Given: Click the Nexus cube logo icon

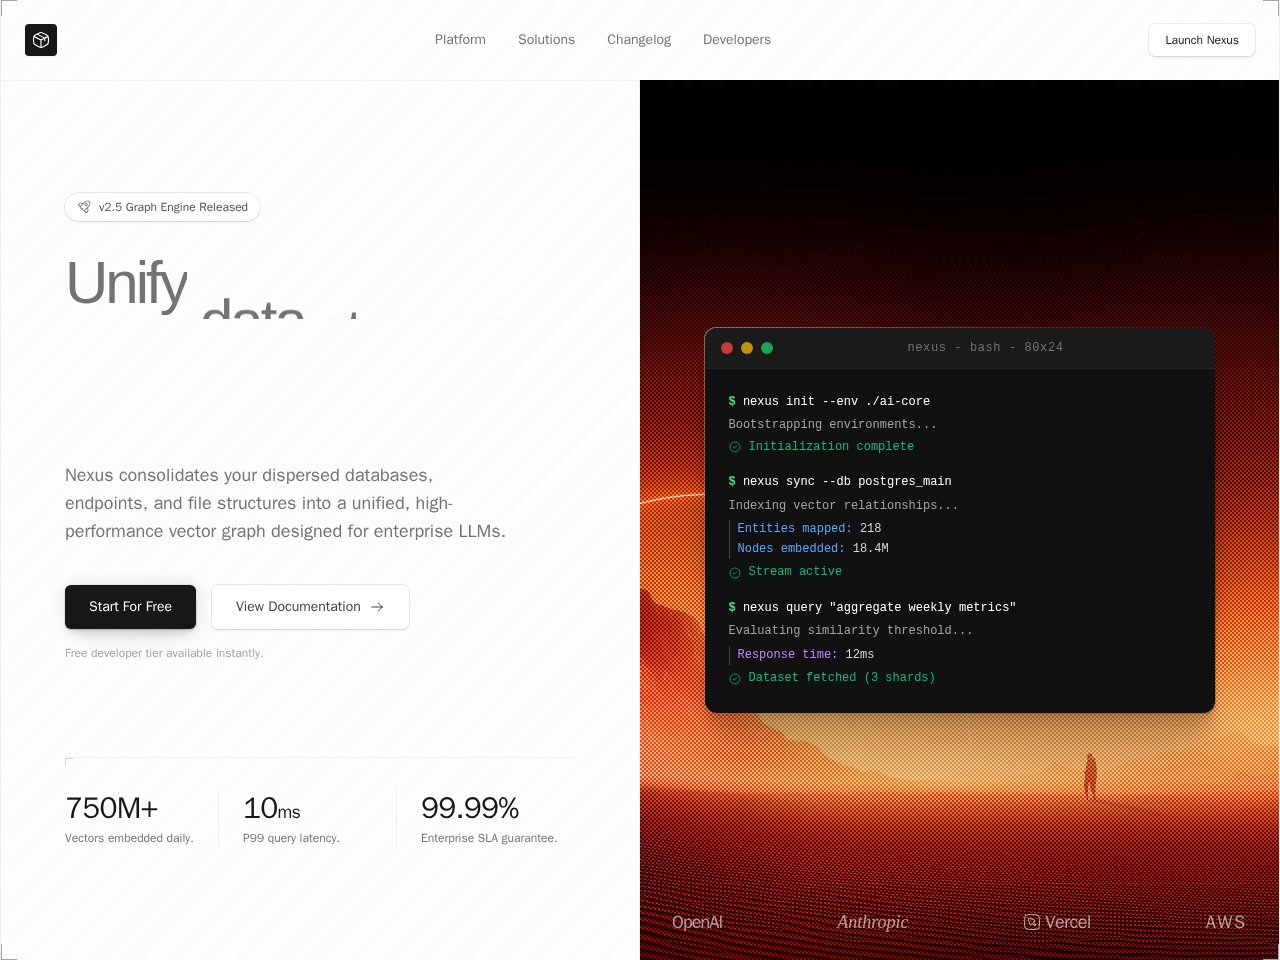Looking at the screenshot, I should click(41, 40).
